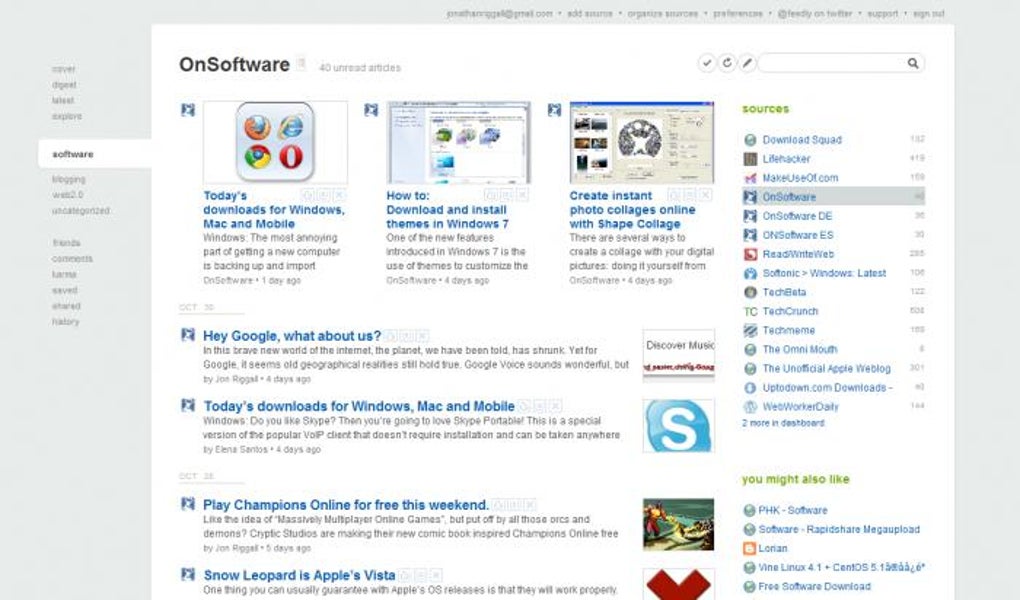Refresh the OnSoftware feed
This screenshot has width=1020, height=600.
pos(727,63)
